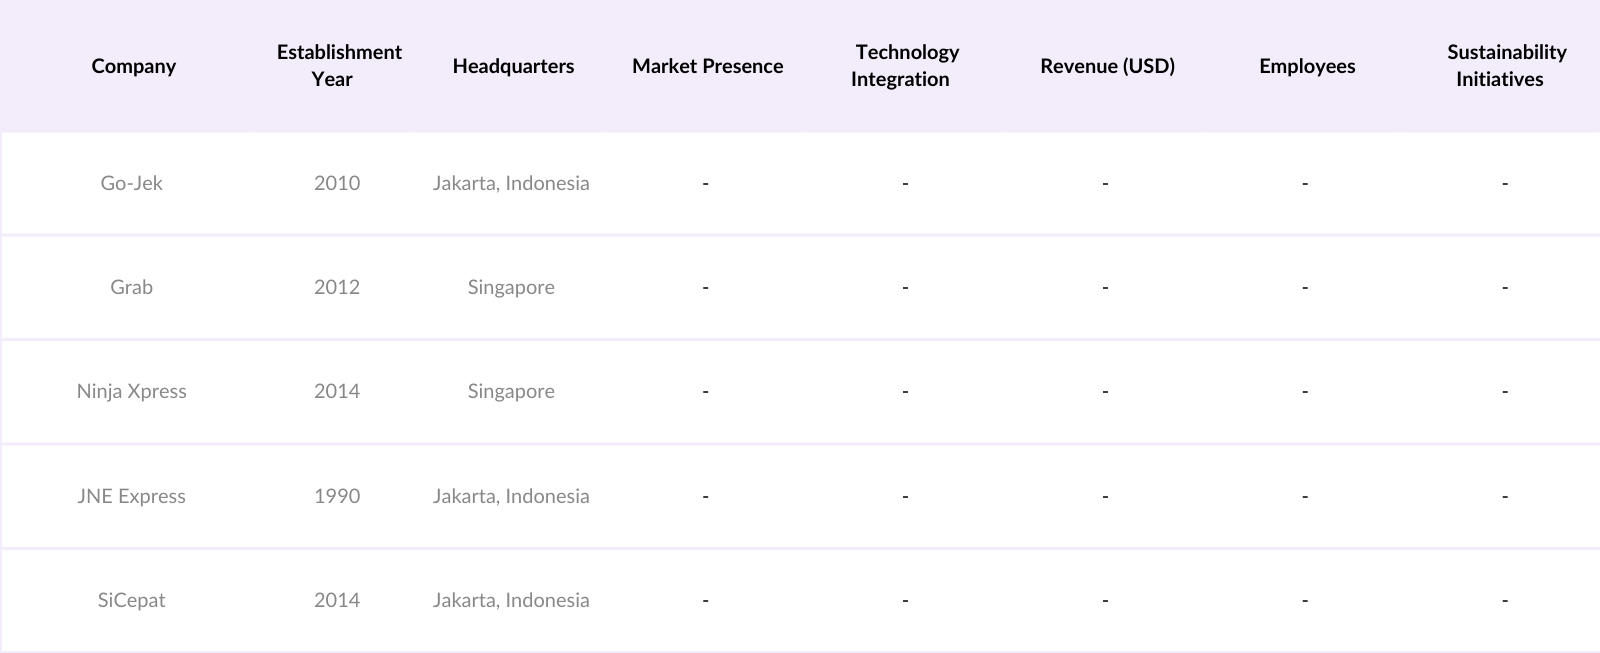Click the Grab company cell
This screenshot has height=653, width=1600.
pos(131,287)
